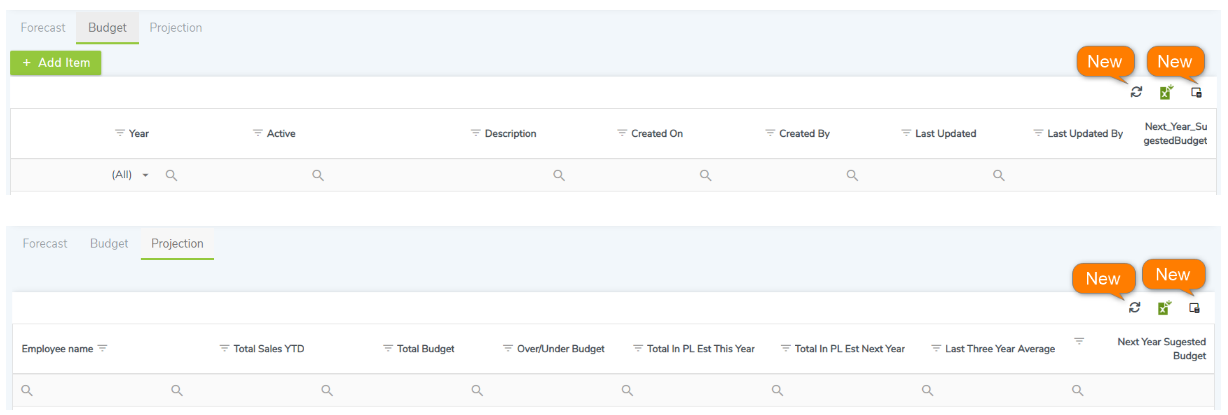Select the Projection tab in the upper tab strip
1228x415 pixels.
tap(176, 28)
